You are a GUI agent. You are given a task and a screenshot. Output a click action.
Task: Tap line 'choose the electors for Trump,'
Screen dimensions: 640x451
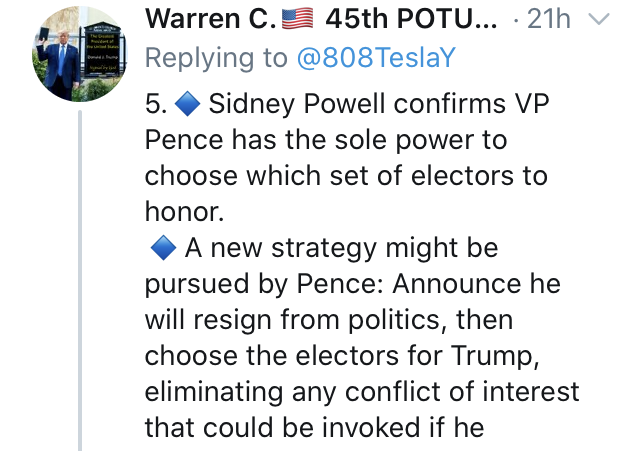tap(342, 355)
